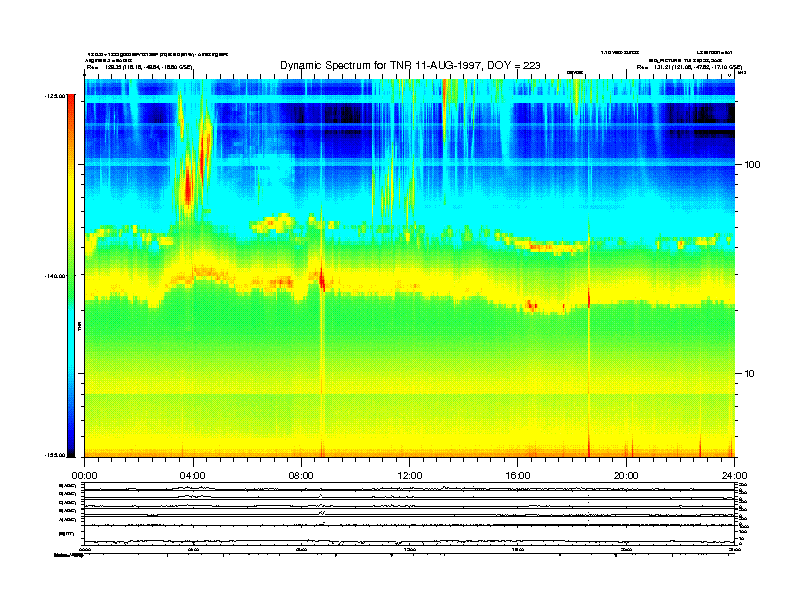The image size is (792, 612).
Task: Click the green middle of the color bar
Action: [x=71, y=275]
